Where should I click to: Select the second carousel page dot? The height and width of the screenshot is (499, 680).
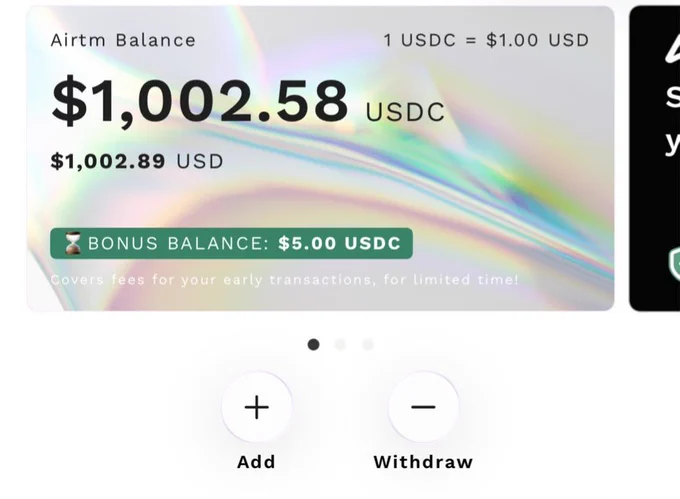tap(340, 345)
